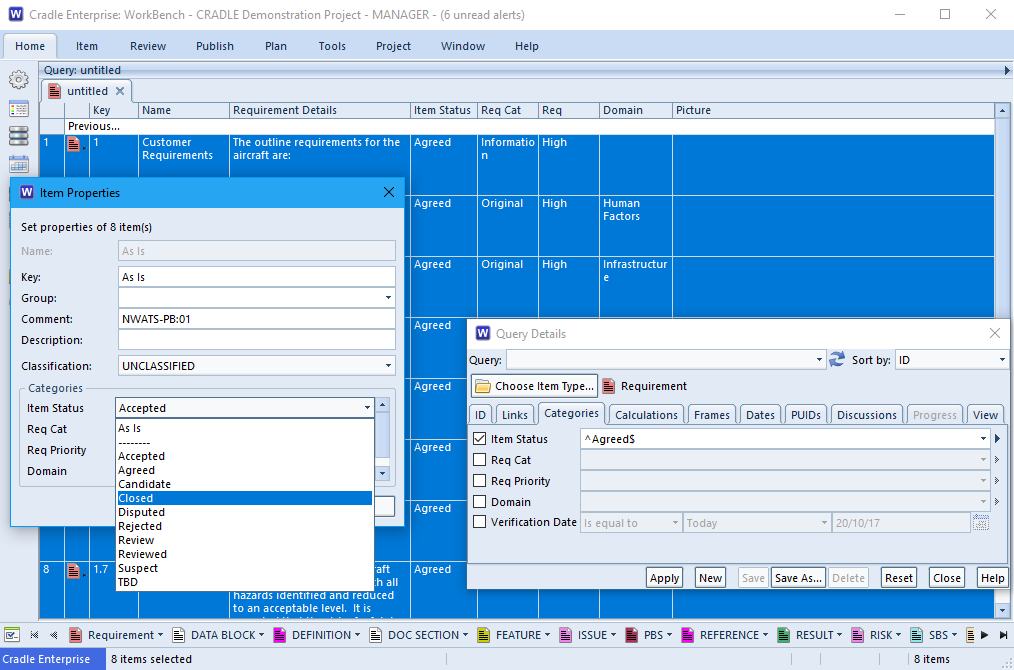Open the DOC SECTION item type in bottom bar
Viewport: 1014px width, 670px height.
click(x=418, y=635)
